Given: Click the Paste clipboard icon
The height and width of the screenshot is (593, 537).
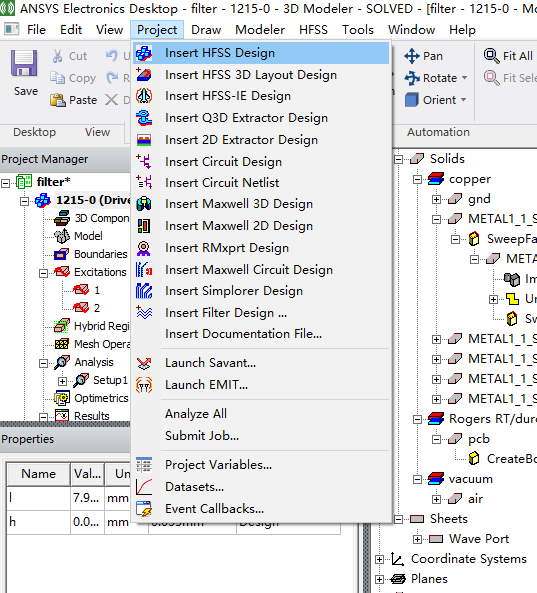Looking at the screenshot, I should pos(58,100).
